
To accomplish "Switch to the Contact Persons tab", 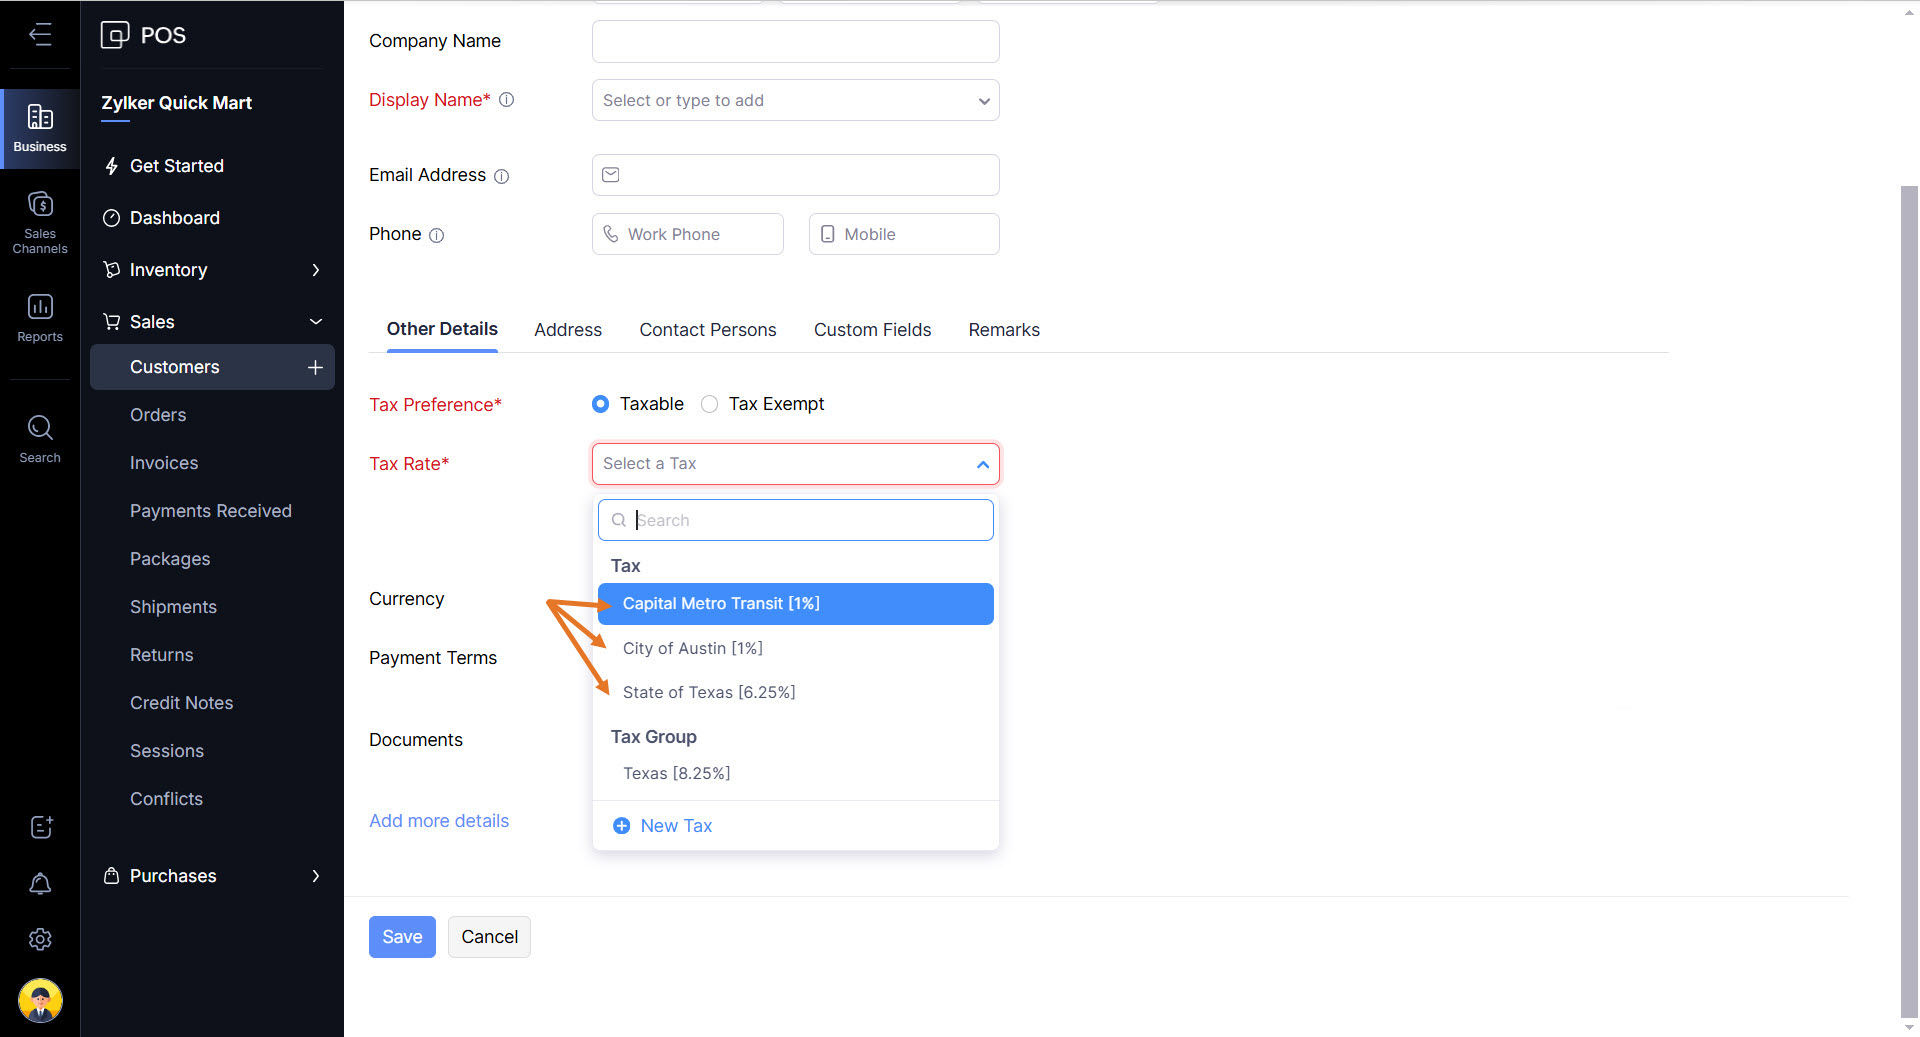I will pos(707,330).
